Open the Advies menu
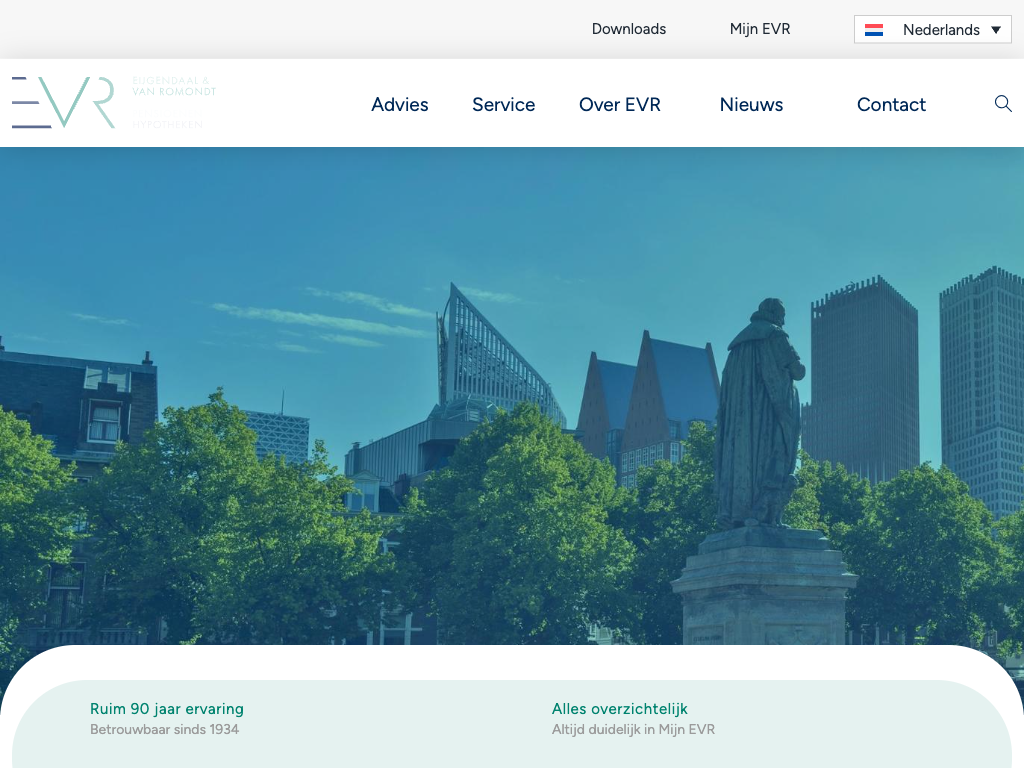1024x768 pixels. tap(400, 105)
